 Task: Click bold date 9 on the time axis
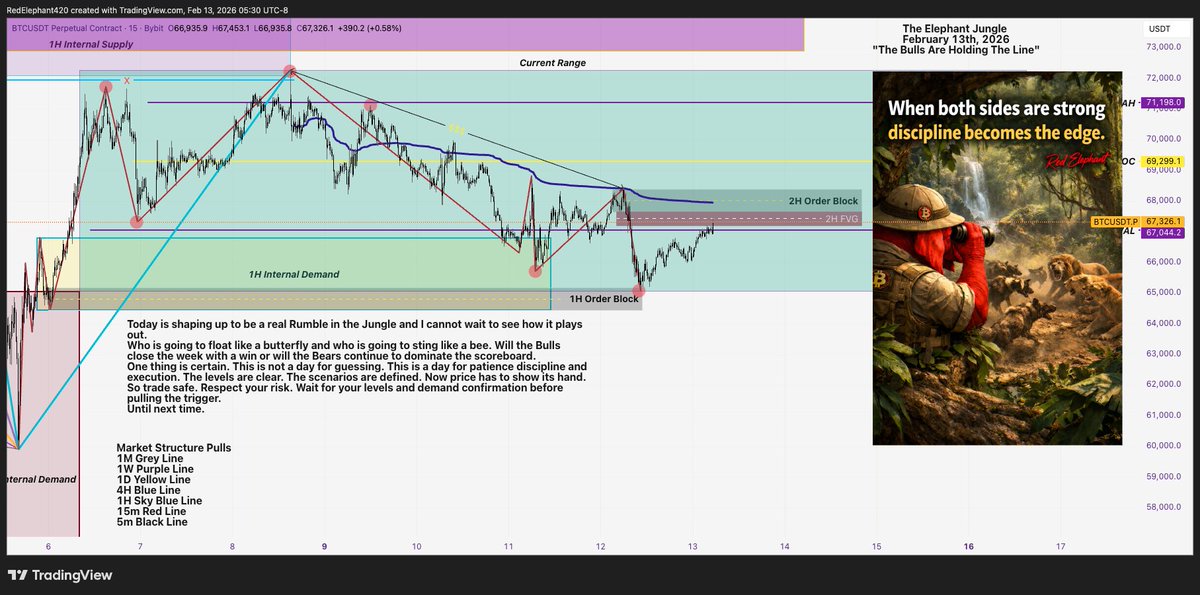click(x=324, y=546)
